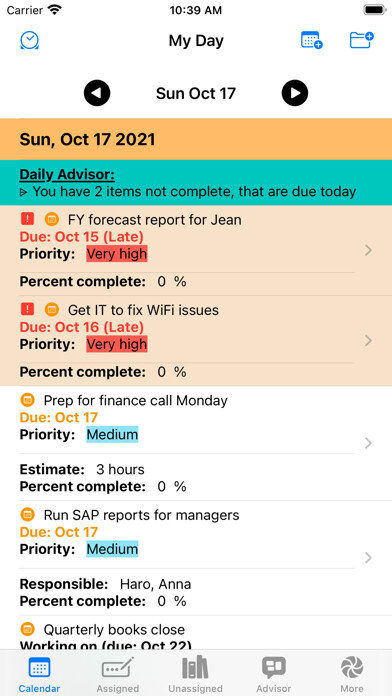This screenshot has width=392, height=696.
Task: Select the Very high priority tag on FY forecast
Action: 117,254
